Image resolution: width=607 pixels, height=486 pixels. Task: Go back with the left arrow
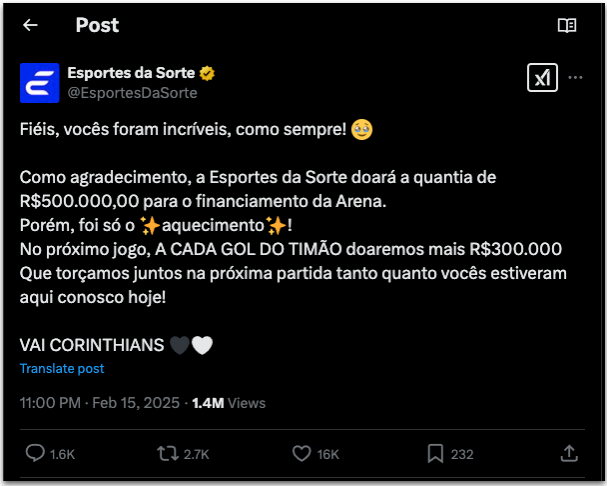30,25
